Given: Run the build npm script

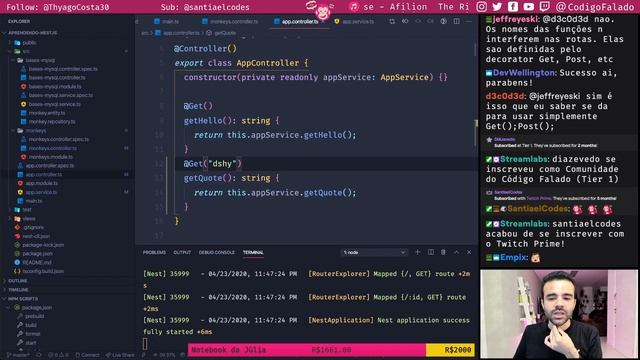Looking at the screenshot, I should click(31, 325).
